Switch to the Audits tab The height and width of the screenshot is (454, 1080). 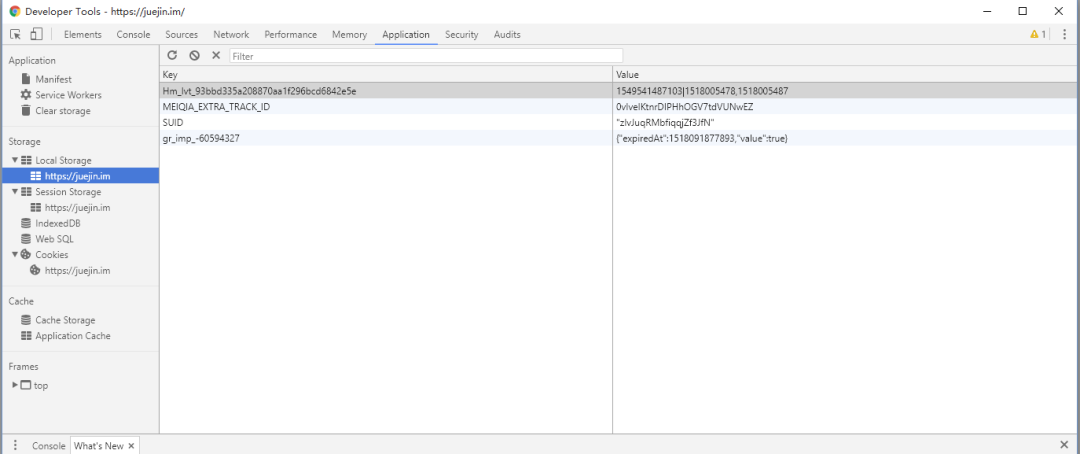[x=507, y=34]
